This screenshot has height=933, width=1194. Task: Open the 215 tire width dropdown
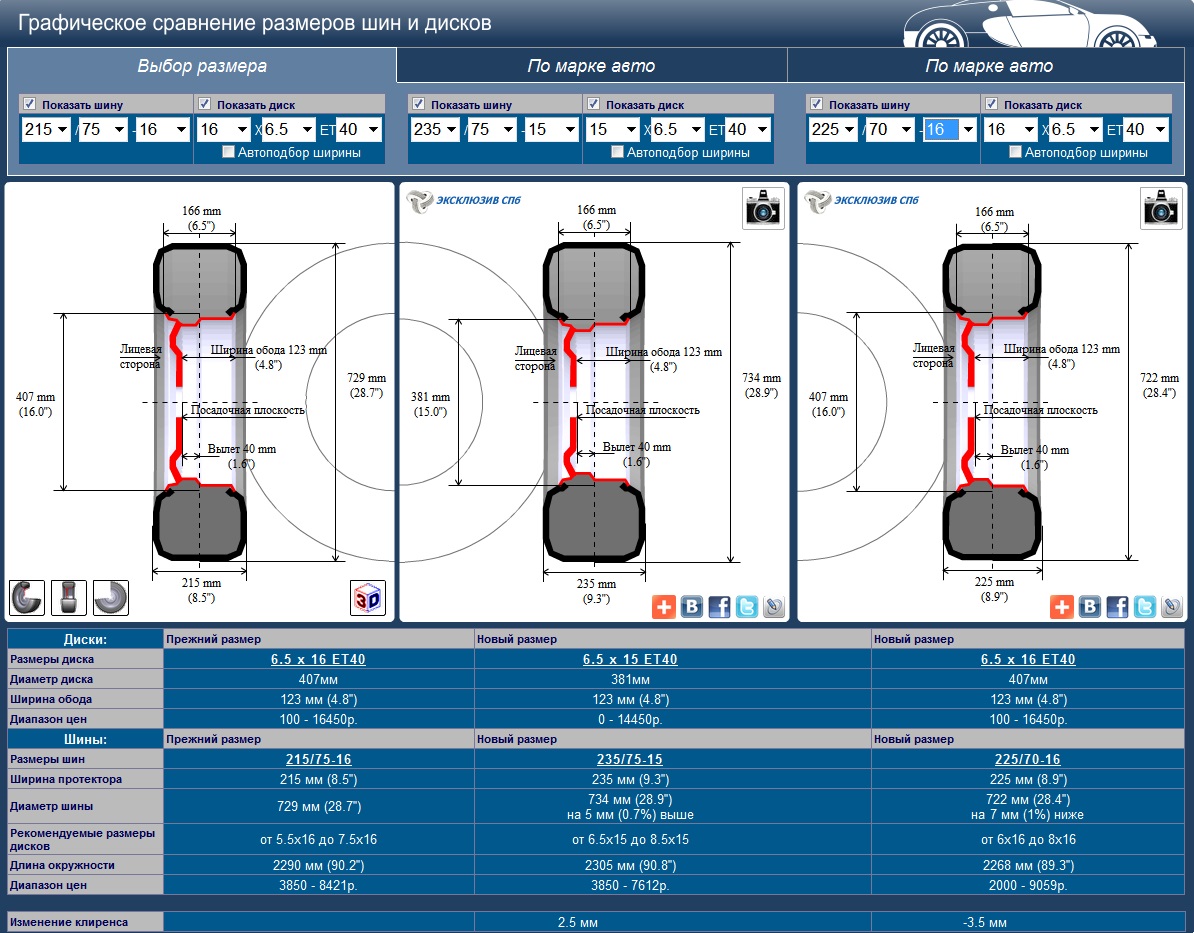(46, 130)
